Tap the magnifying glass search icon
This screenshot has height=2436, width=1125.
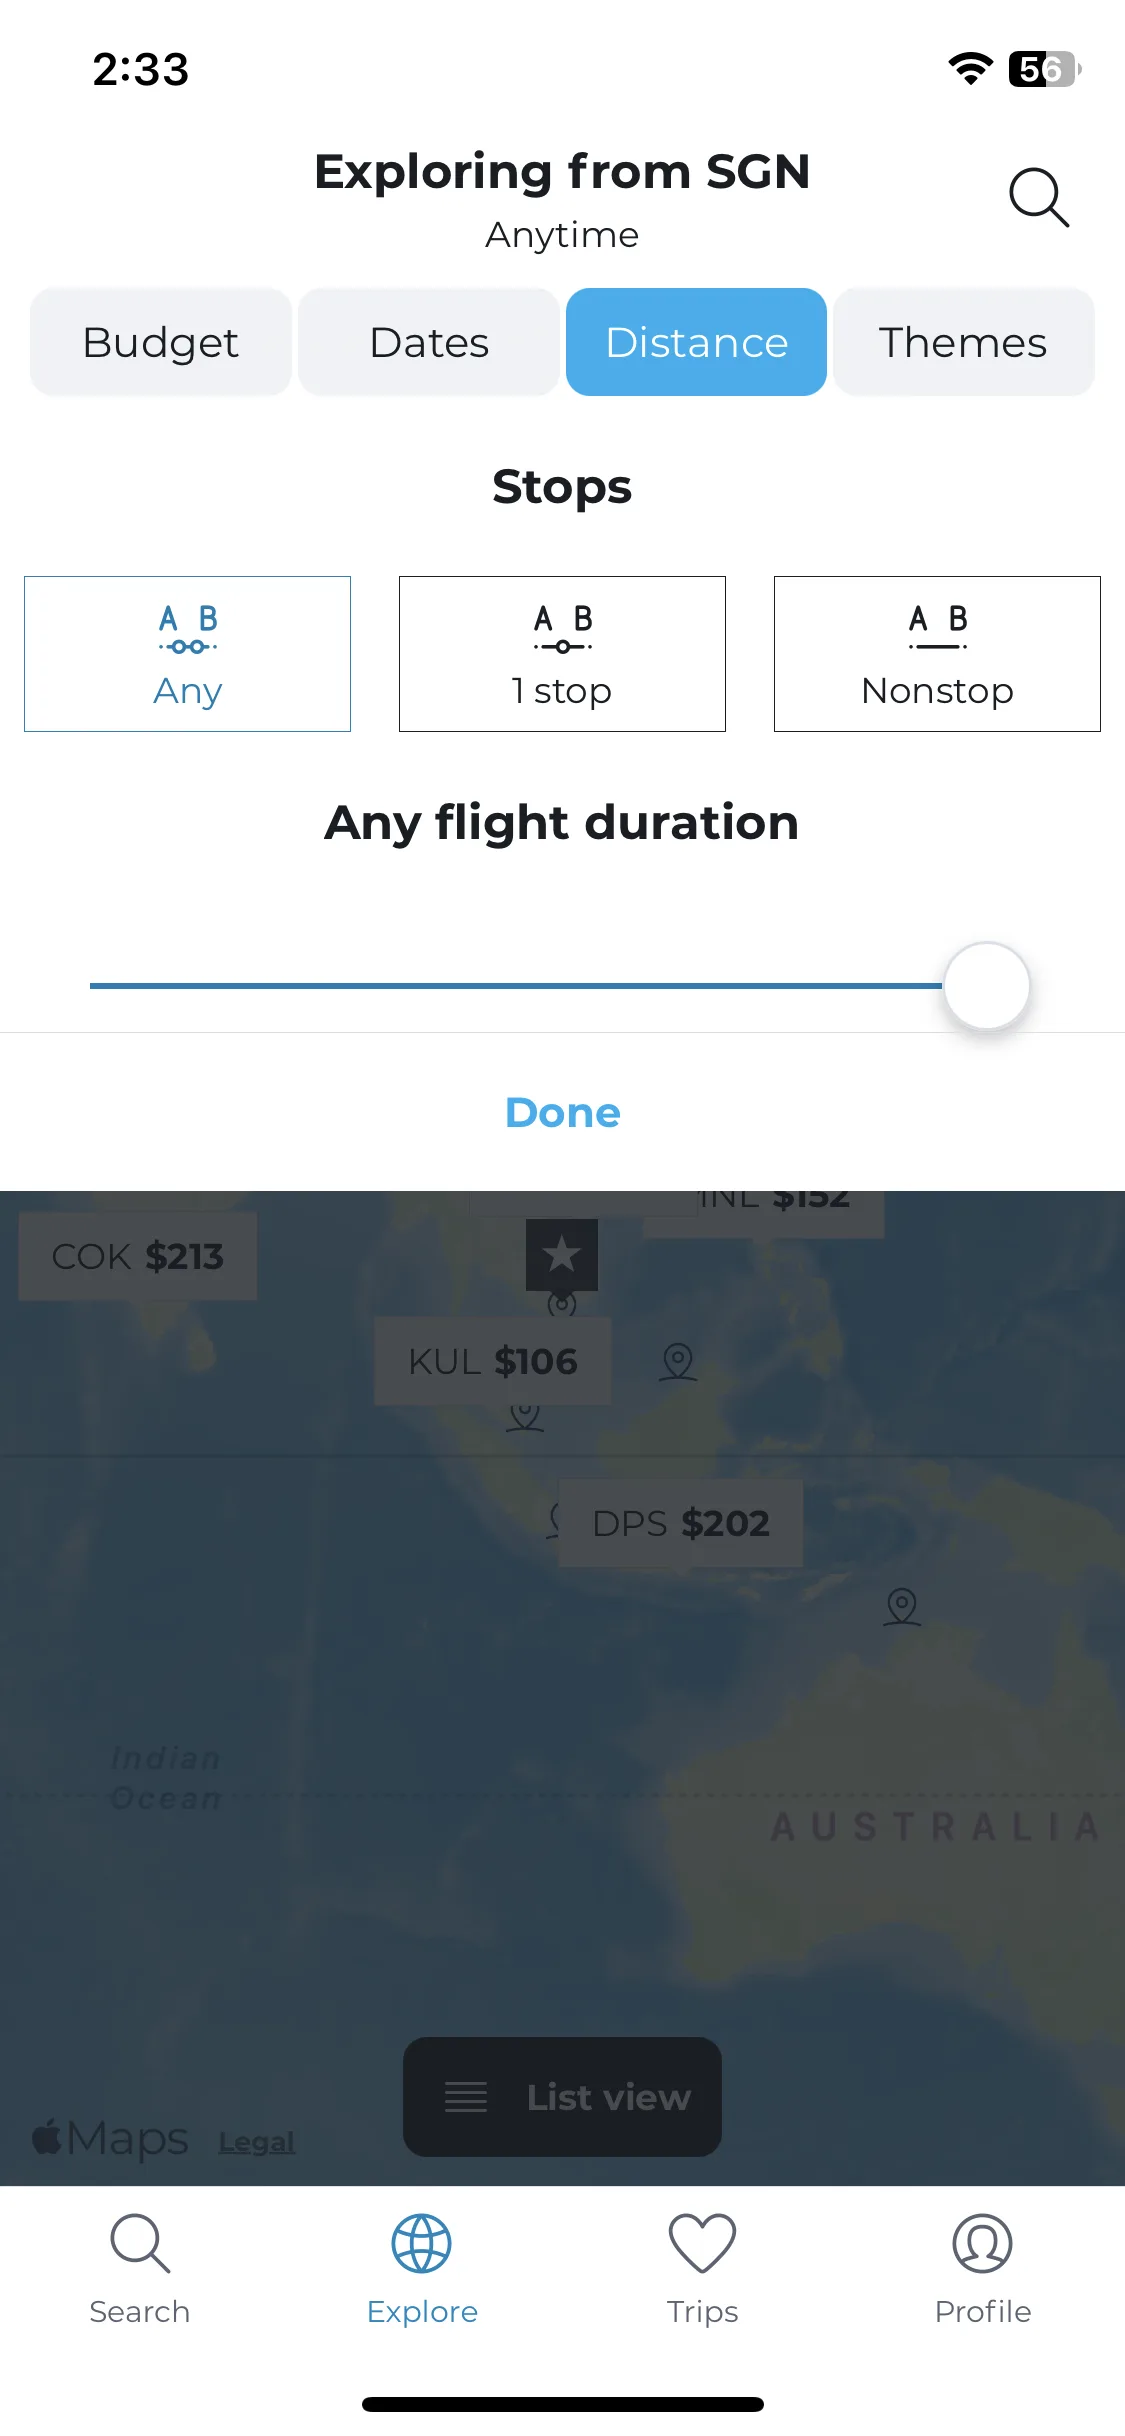tap(1039, 197)
